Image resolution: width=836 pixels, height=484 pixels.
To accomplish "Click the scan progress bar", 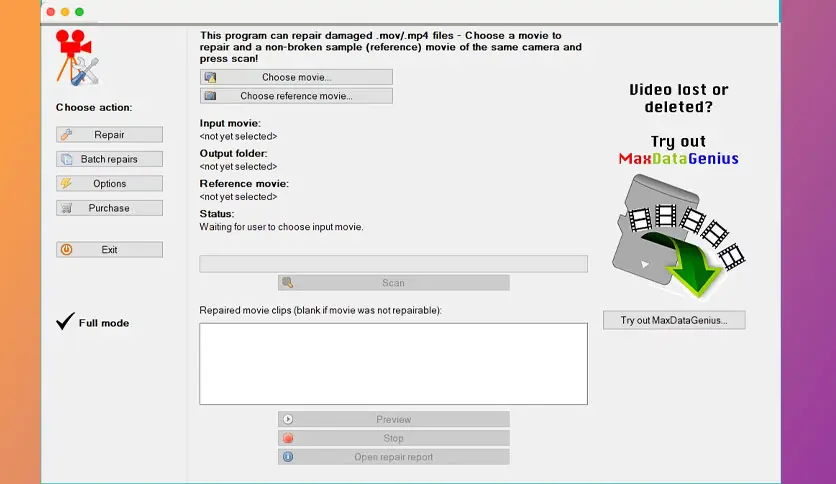I will coord(393,264).
